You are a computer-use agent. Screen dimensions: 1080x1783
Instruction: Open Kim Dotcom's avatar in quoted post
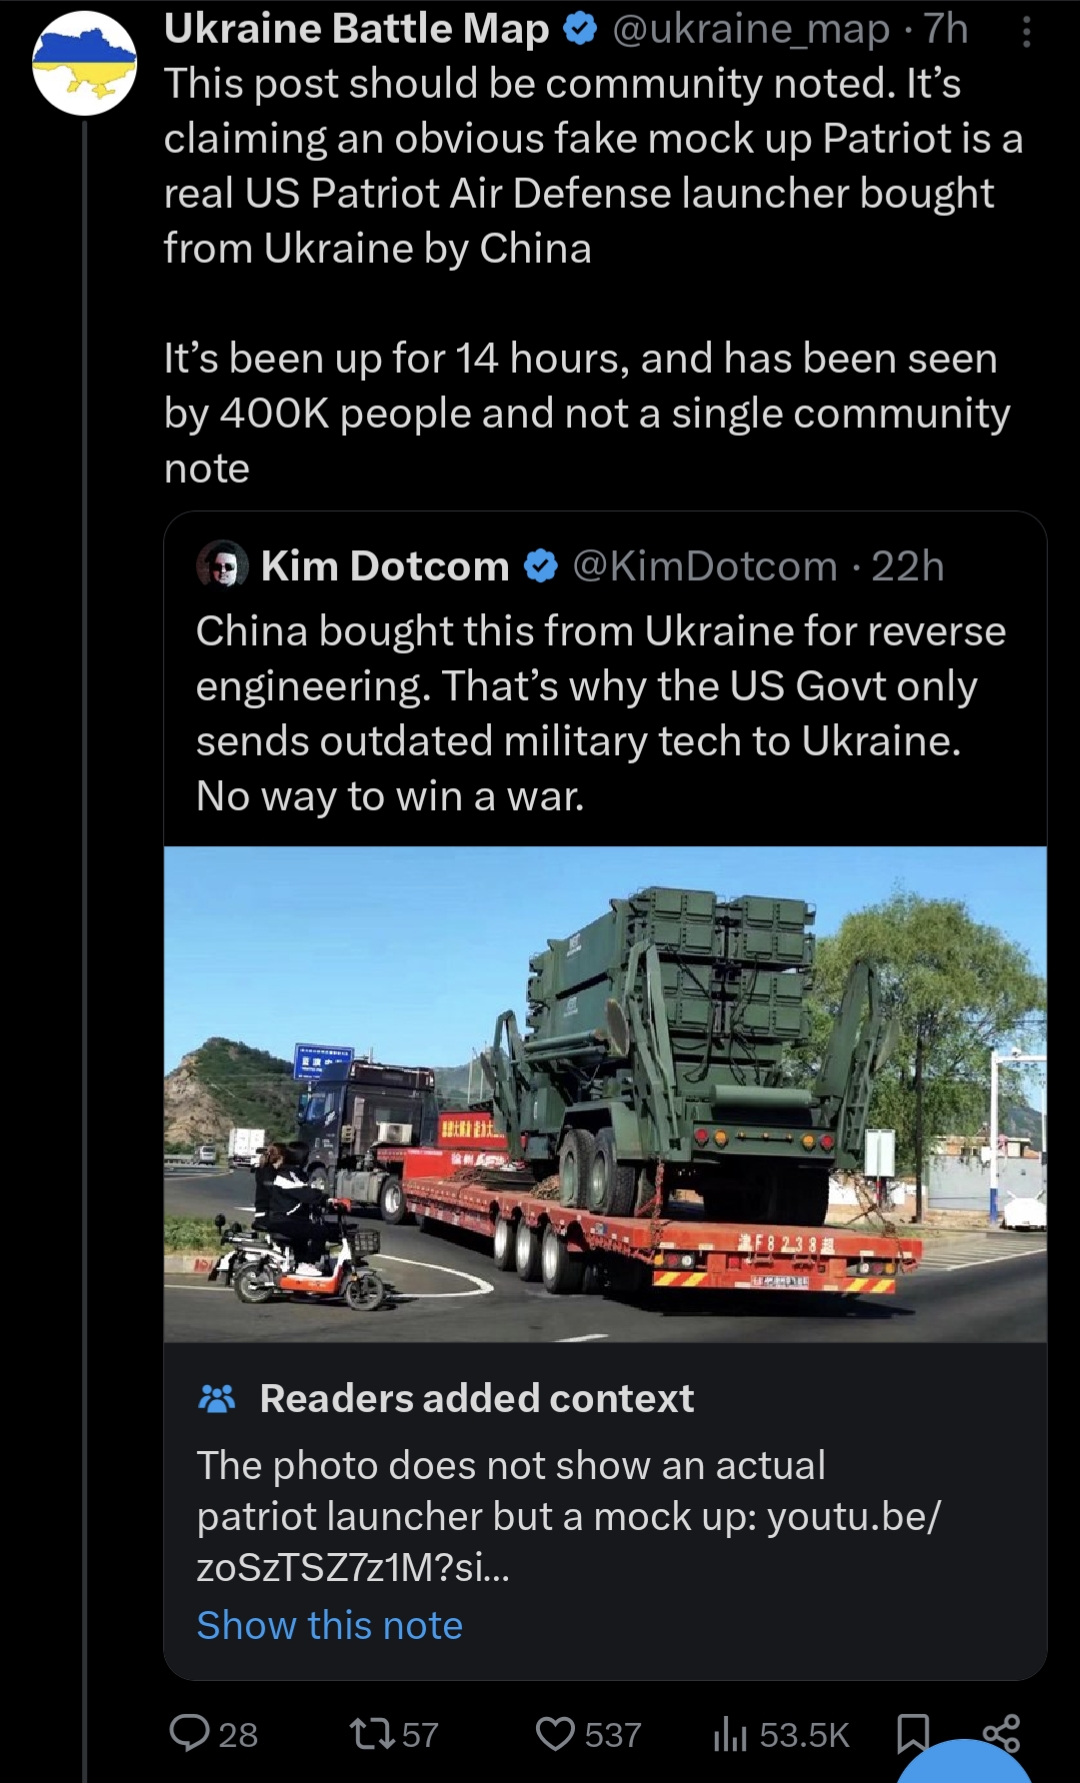tap(222, 565)
